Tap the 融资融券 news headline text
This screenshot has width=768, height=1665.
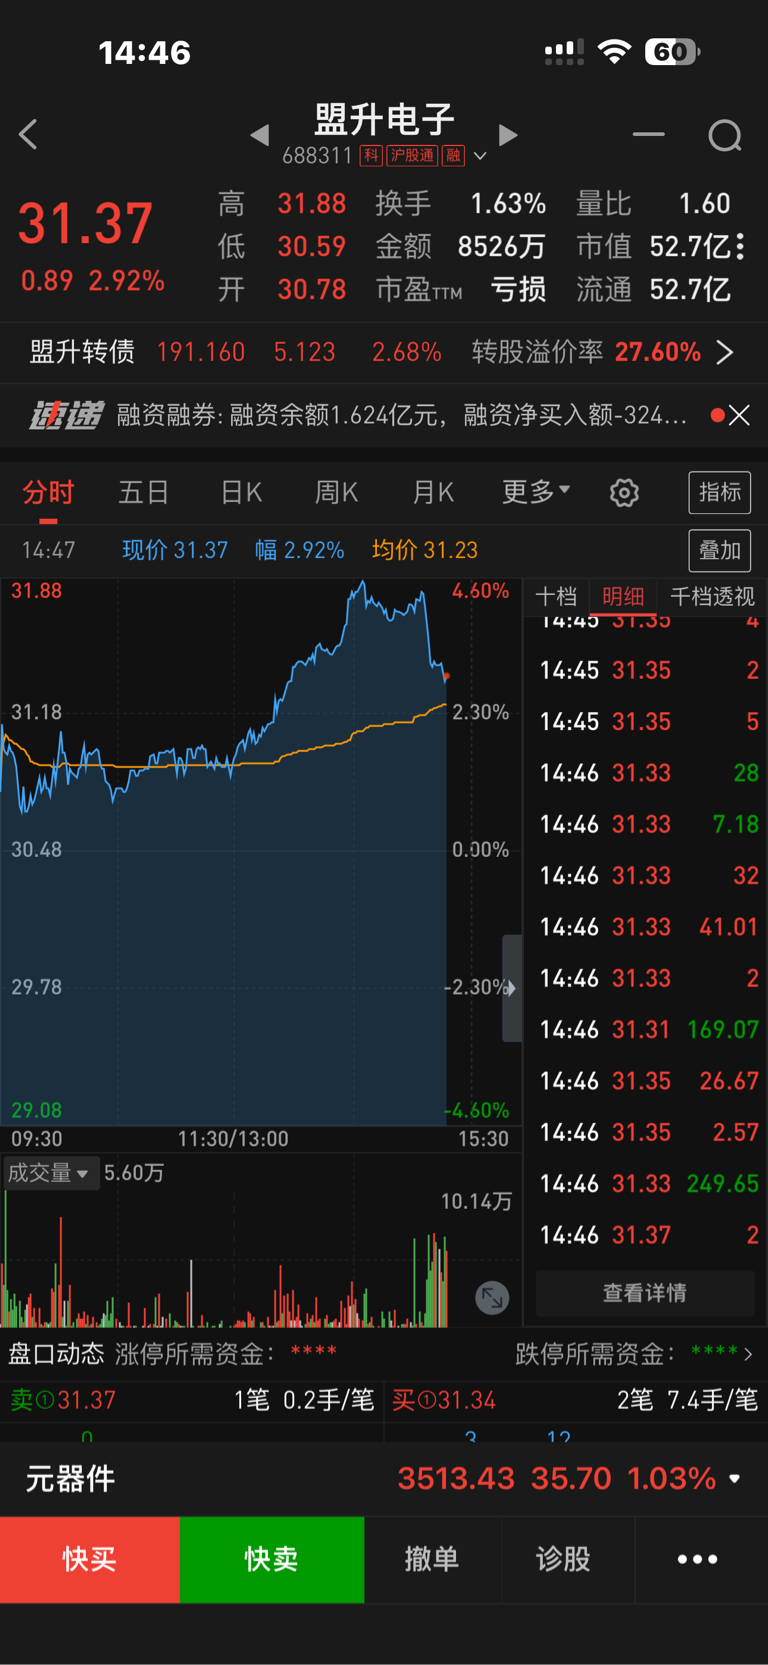[x=402, y=415]
